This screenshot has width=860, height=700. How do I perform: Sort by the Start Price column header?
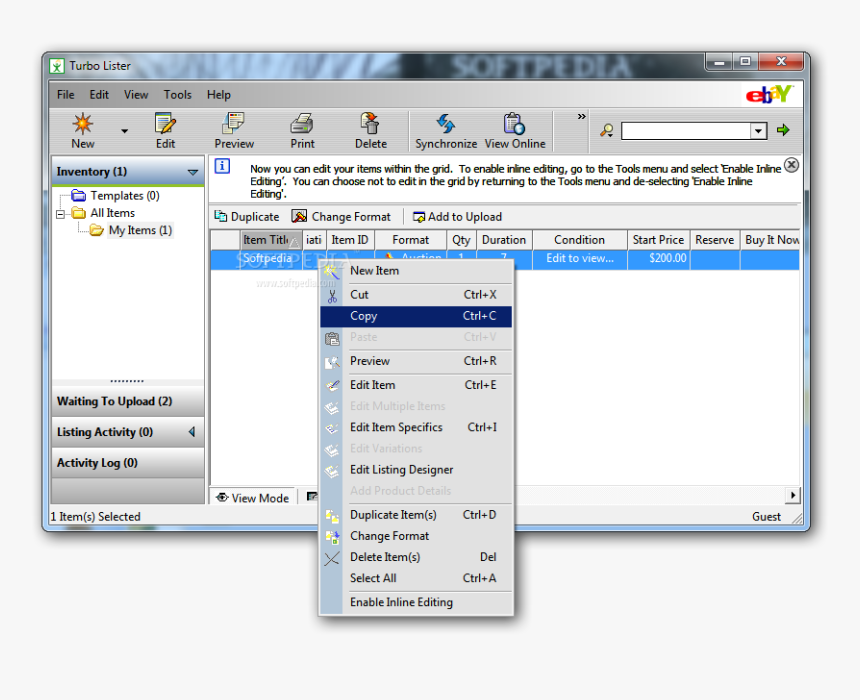click(658, 240)
